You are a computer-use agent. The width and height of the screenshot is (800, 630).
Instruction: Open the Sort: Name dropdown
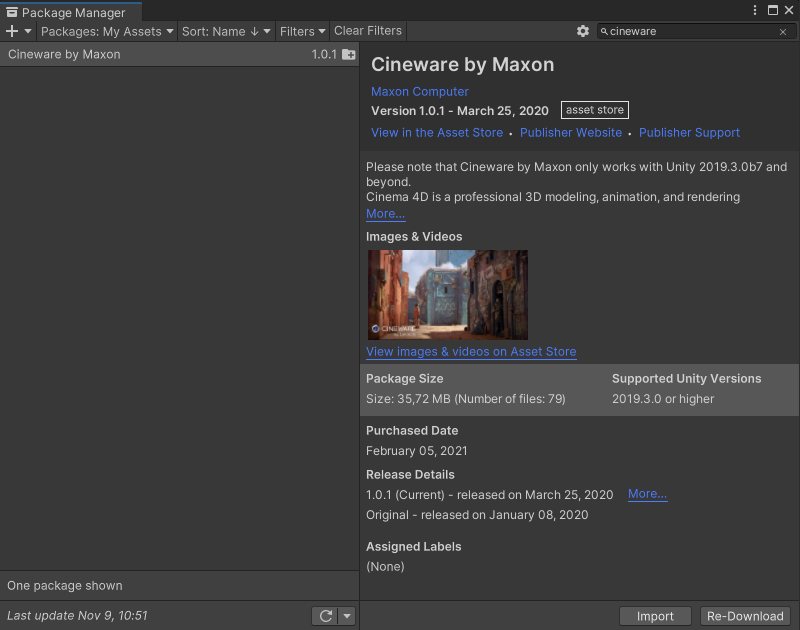click(226, 31)
